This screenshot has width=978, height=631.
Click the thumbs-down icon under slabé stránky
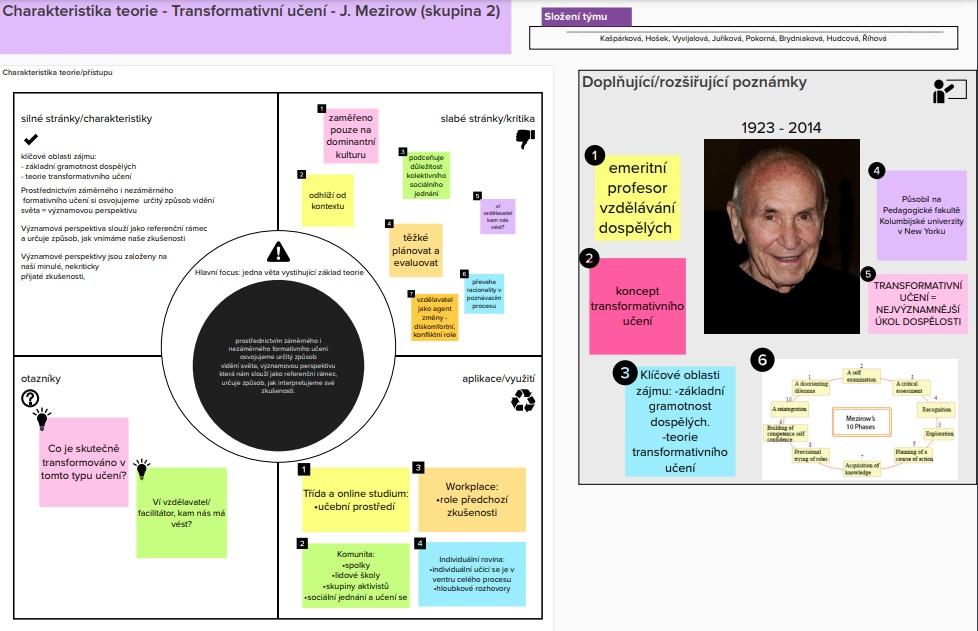(524, 140)
